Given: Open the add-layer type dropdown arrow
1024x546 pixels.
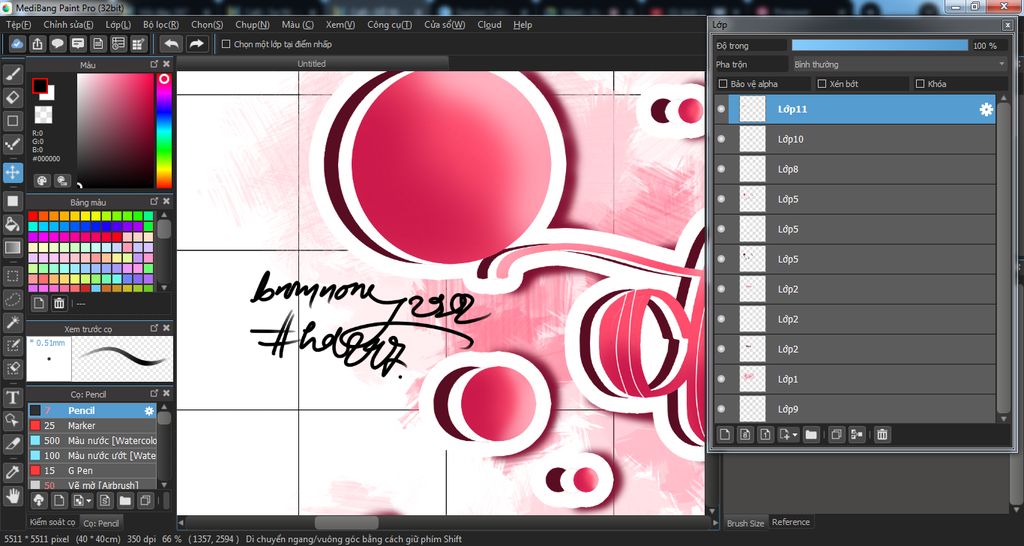Looking at the screenshot, I should [x=795, y=435].
